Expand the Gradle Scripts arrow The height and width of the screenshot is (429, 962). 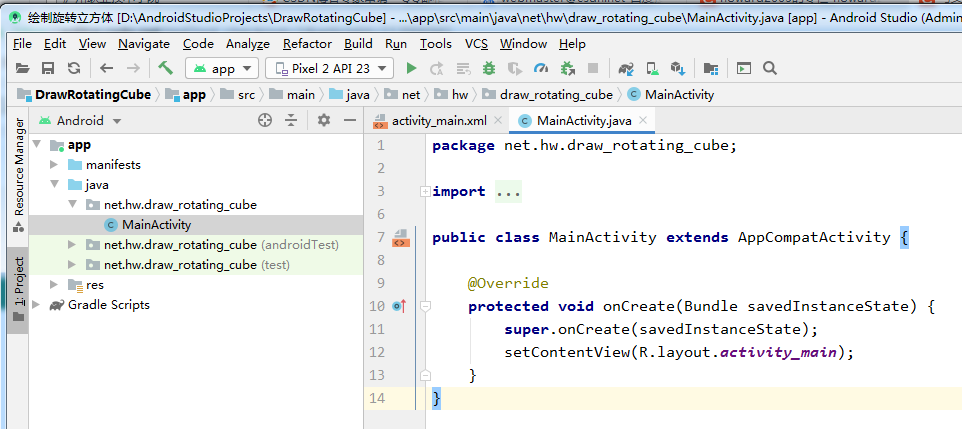click(36, 304)
